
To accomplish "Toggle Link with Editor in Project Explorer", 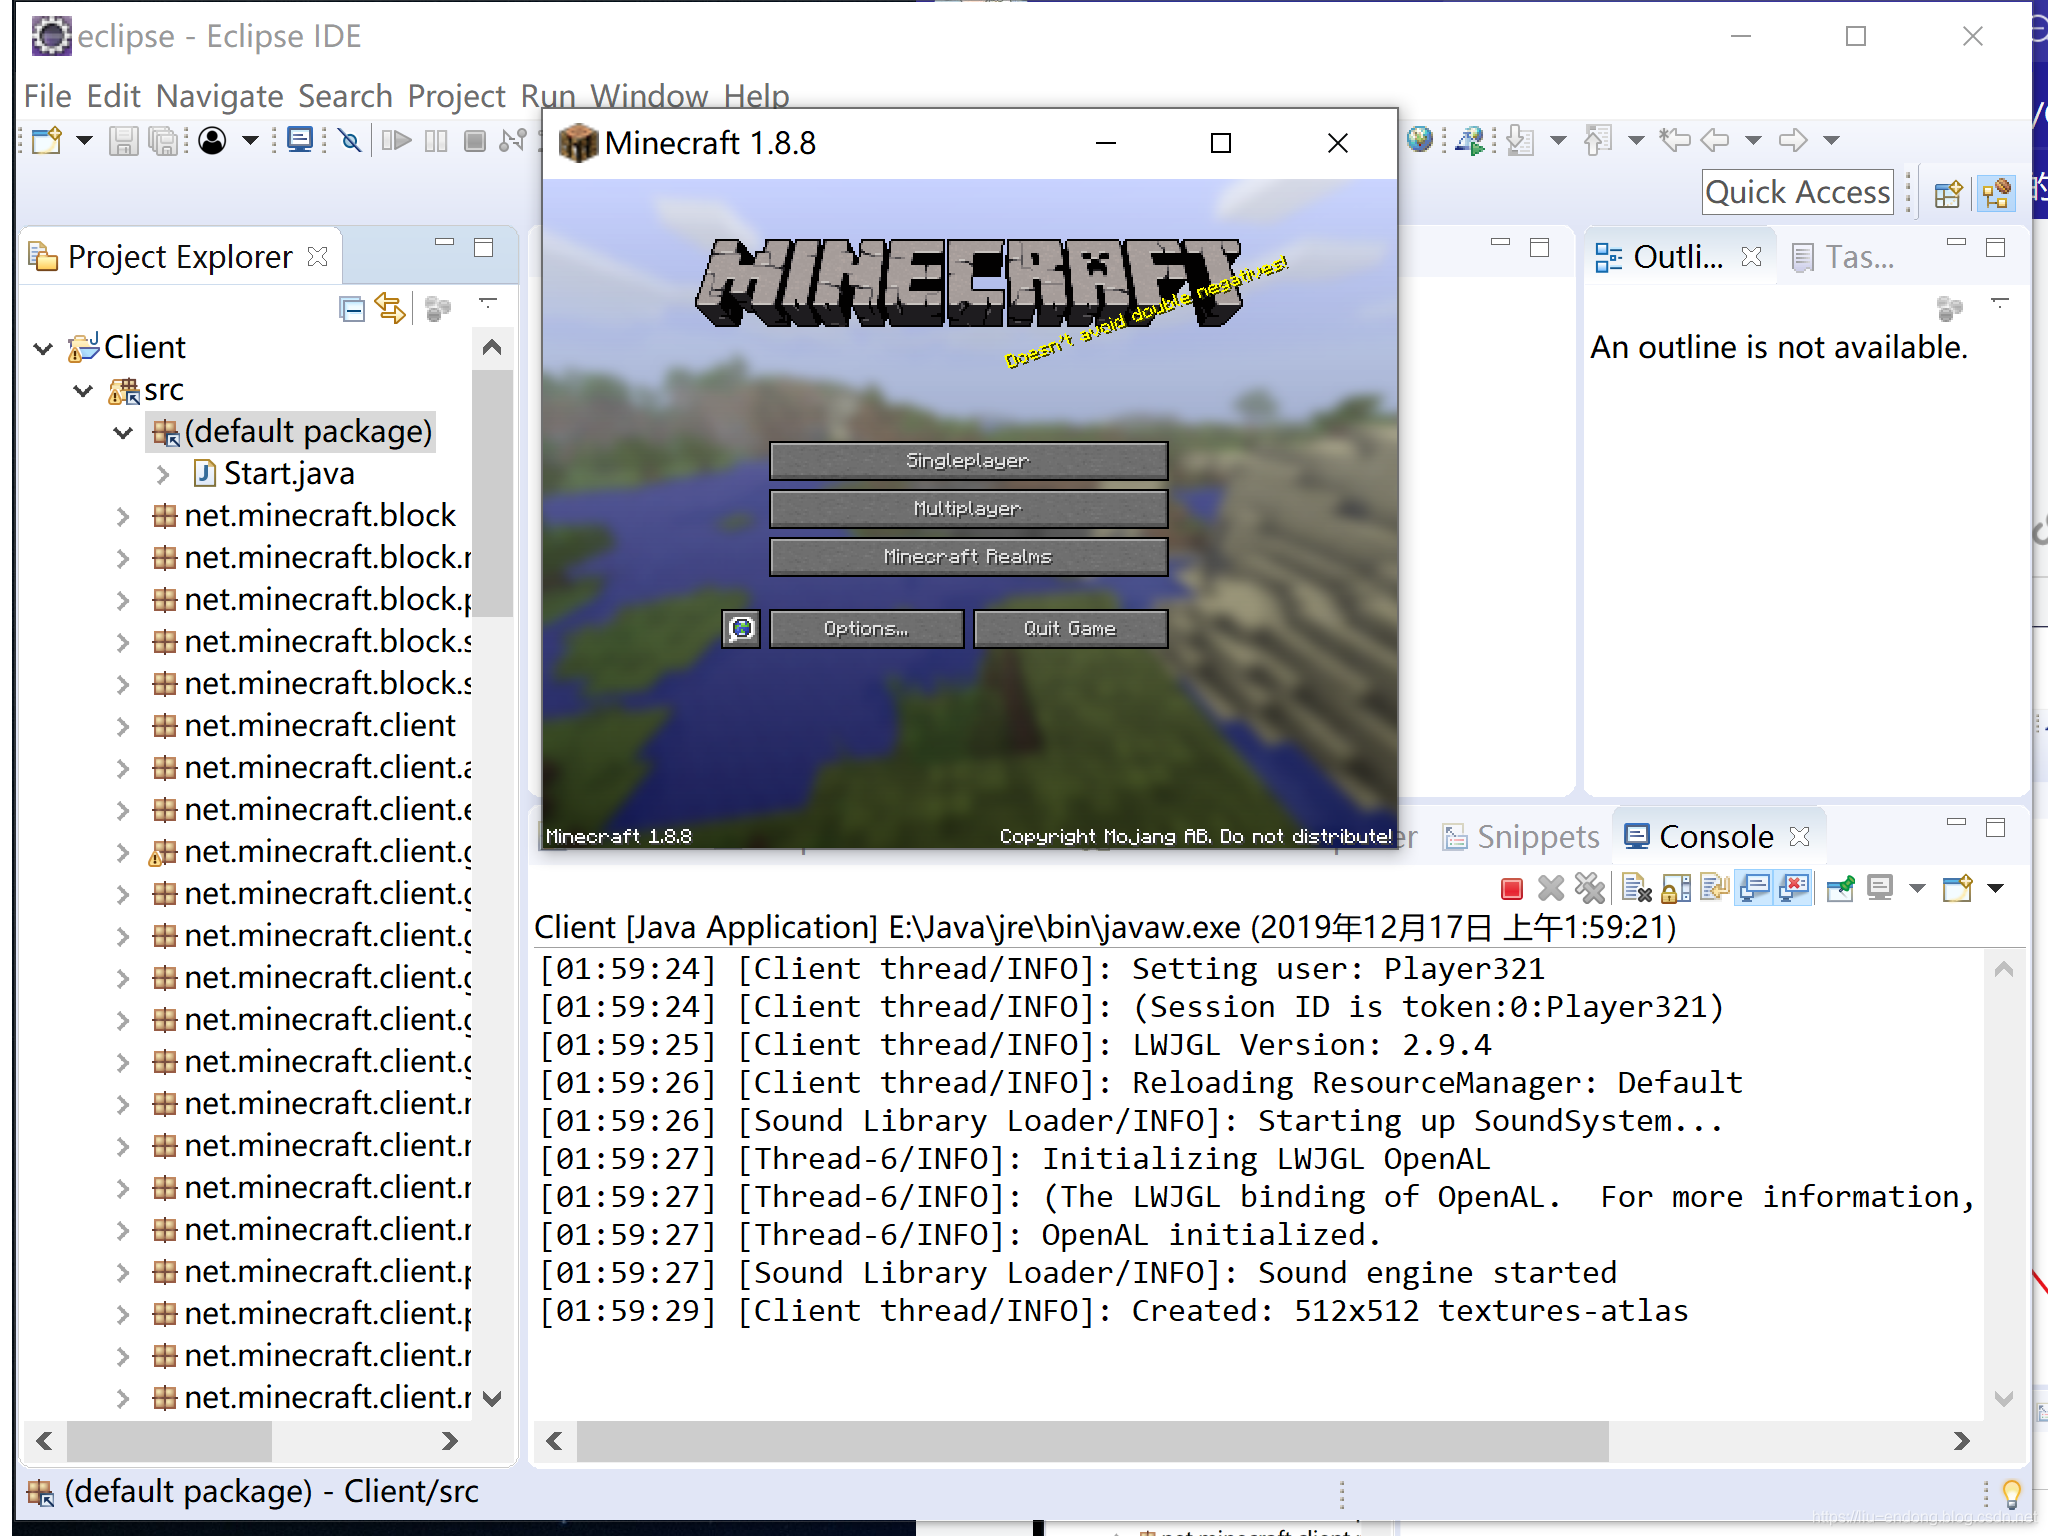I will [x=391, y=309].
